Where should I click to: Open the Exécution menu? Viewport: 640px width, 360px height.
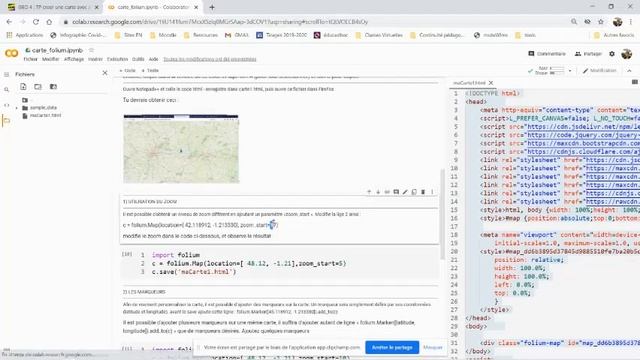click(118, 59)
